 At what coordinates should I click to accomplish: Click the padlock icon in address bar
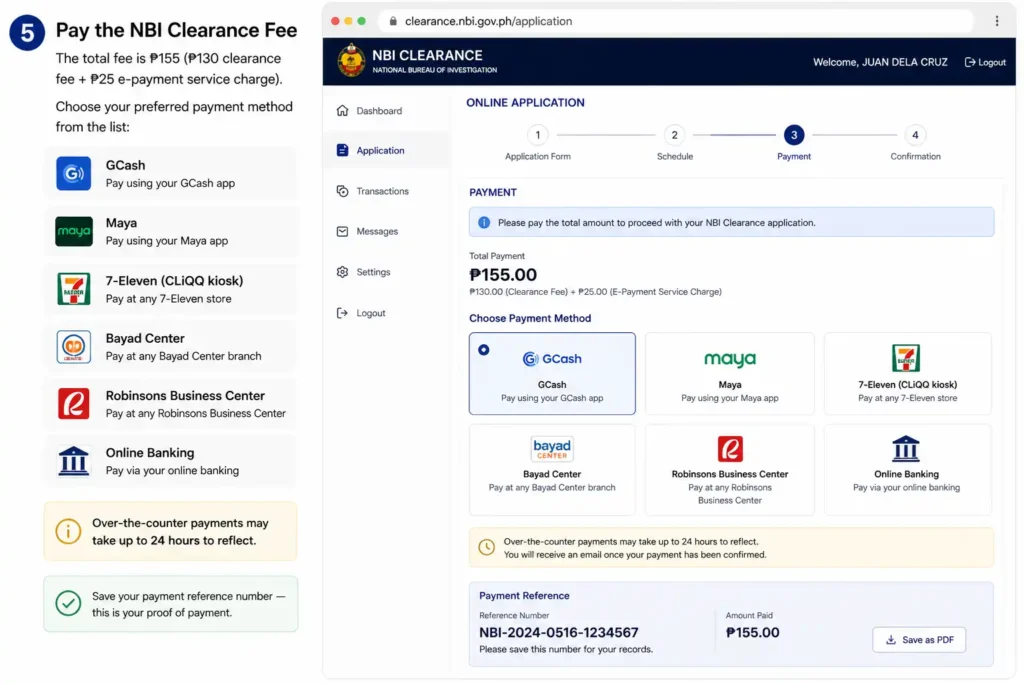coord(392,21)
